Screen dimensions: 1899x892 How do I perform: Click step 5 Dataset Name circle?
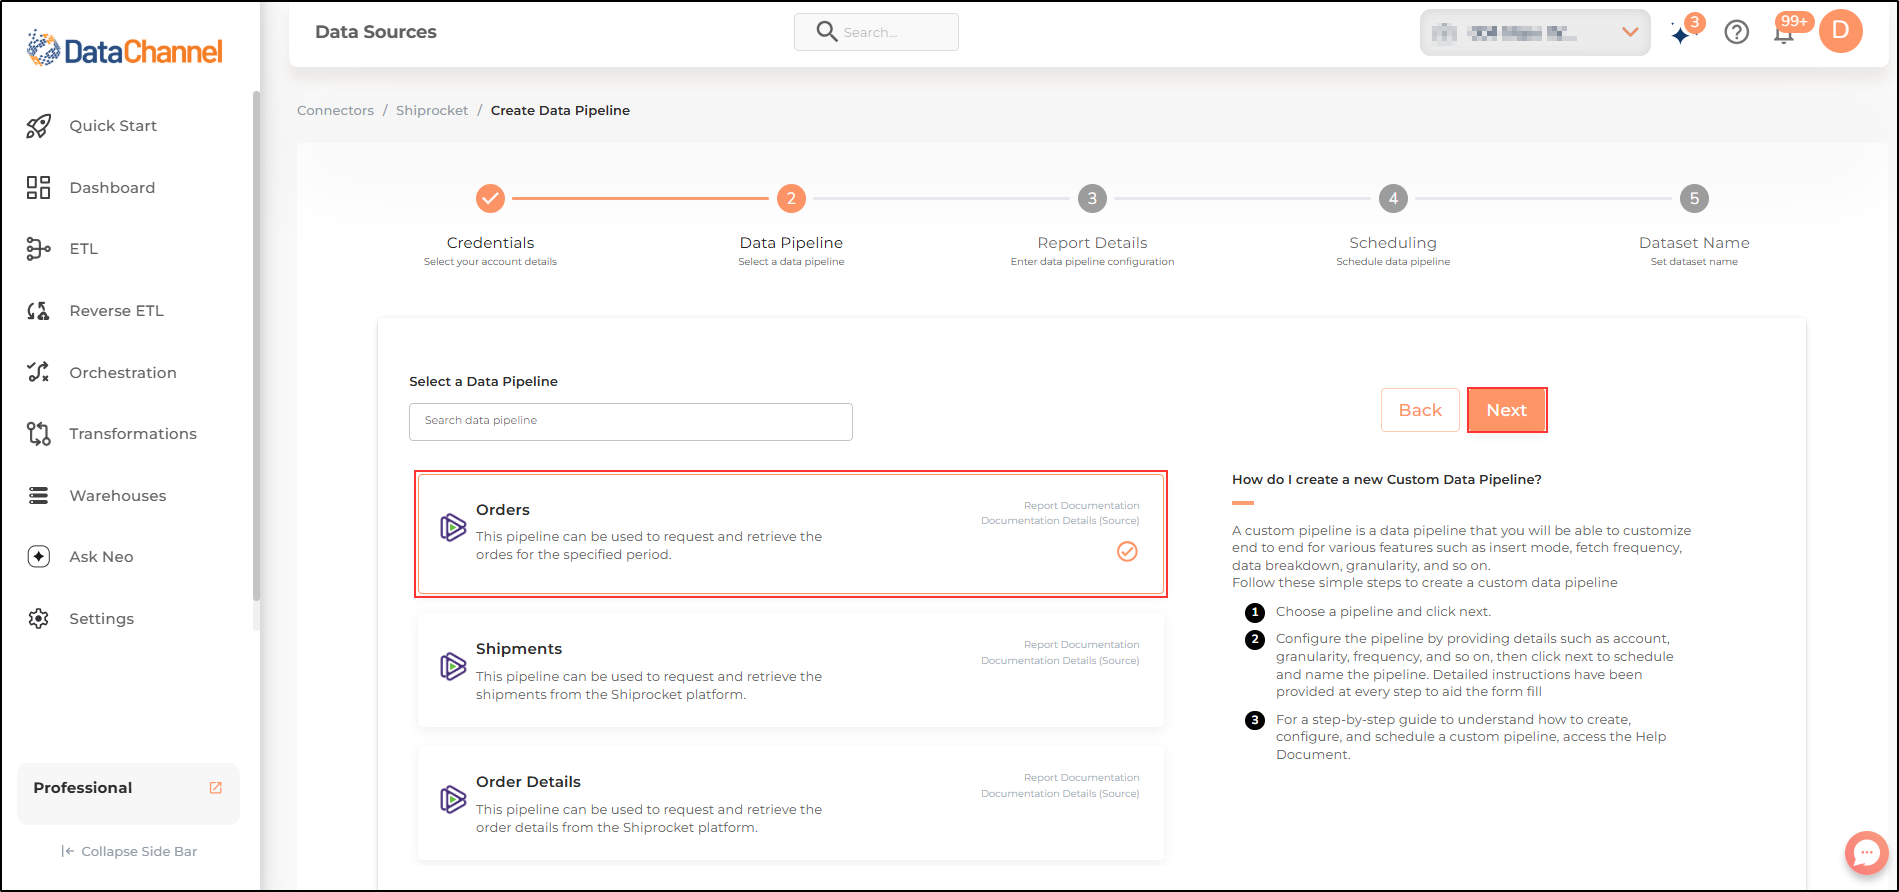(1694, 198)
